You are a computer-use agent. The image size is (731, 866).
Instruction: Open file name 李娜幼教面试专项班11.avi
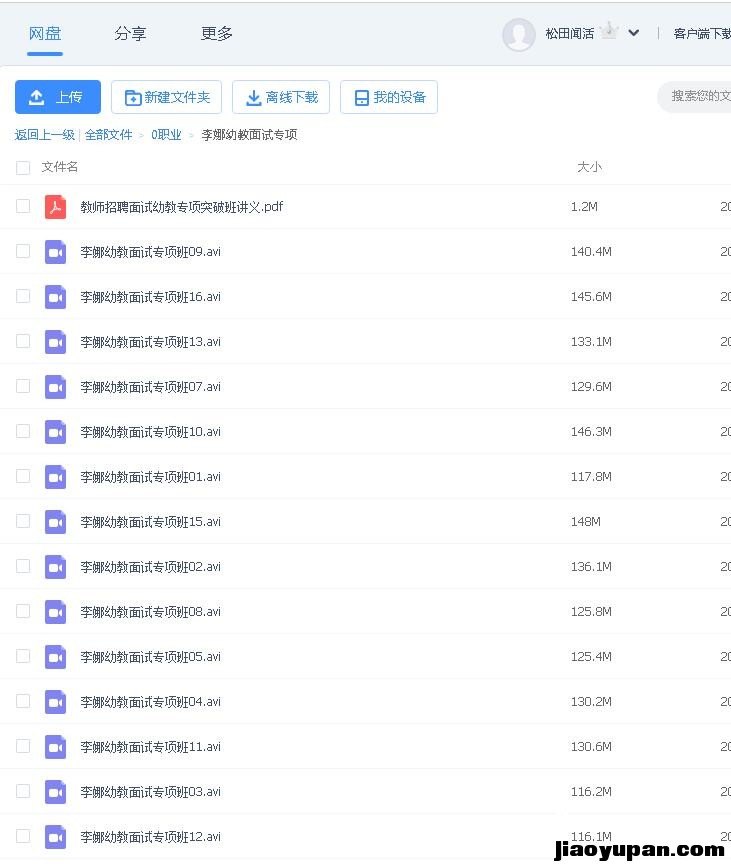pyautogui.click(x=151, y=747)
